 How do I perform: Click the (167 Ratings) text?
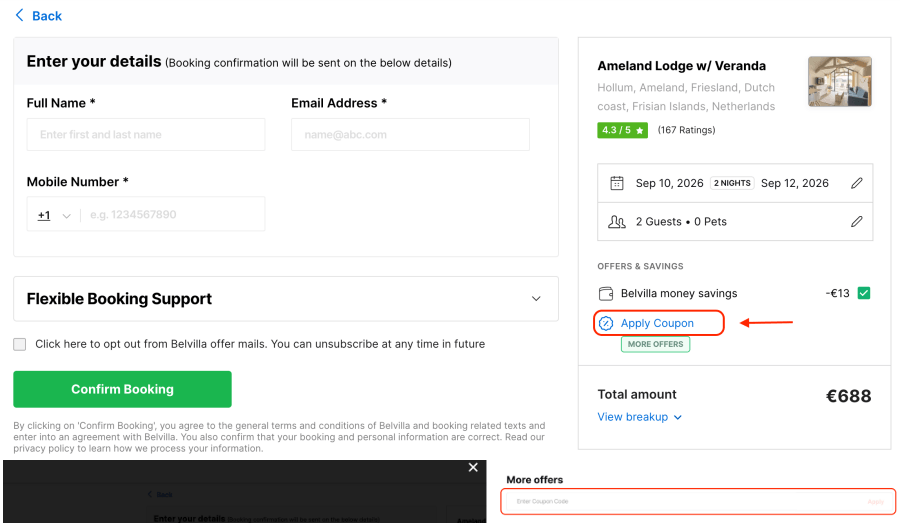pyautogui.click(x=686, y=130)
